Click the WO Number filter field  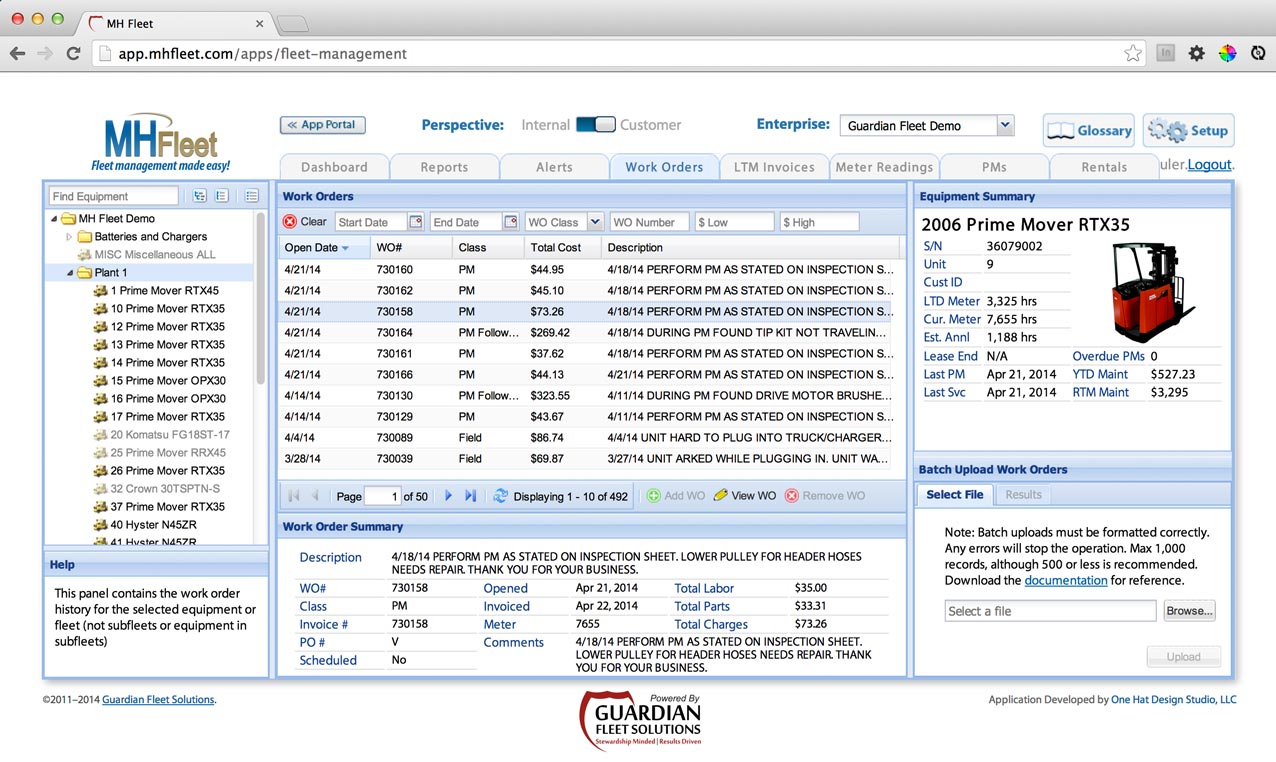click(x=648, y=222)
